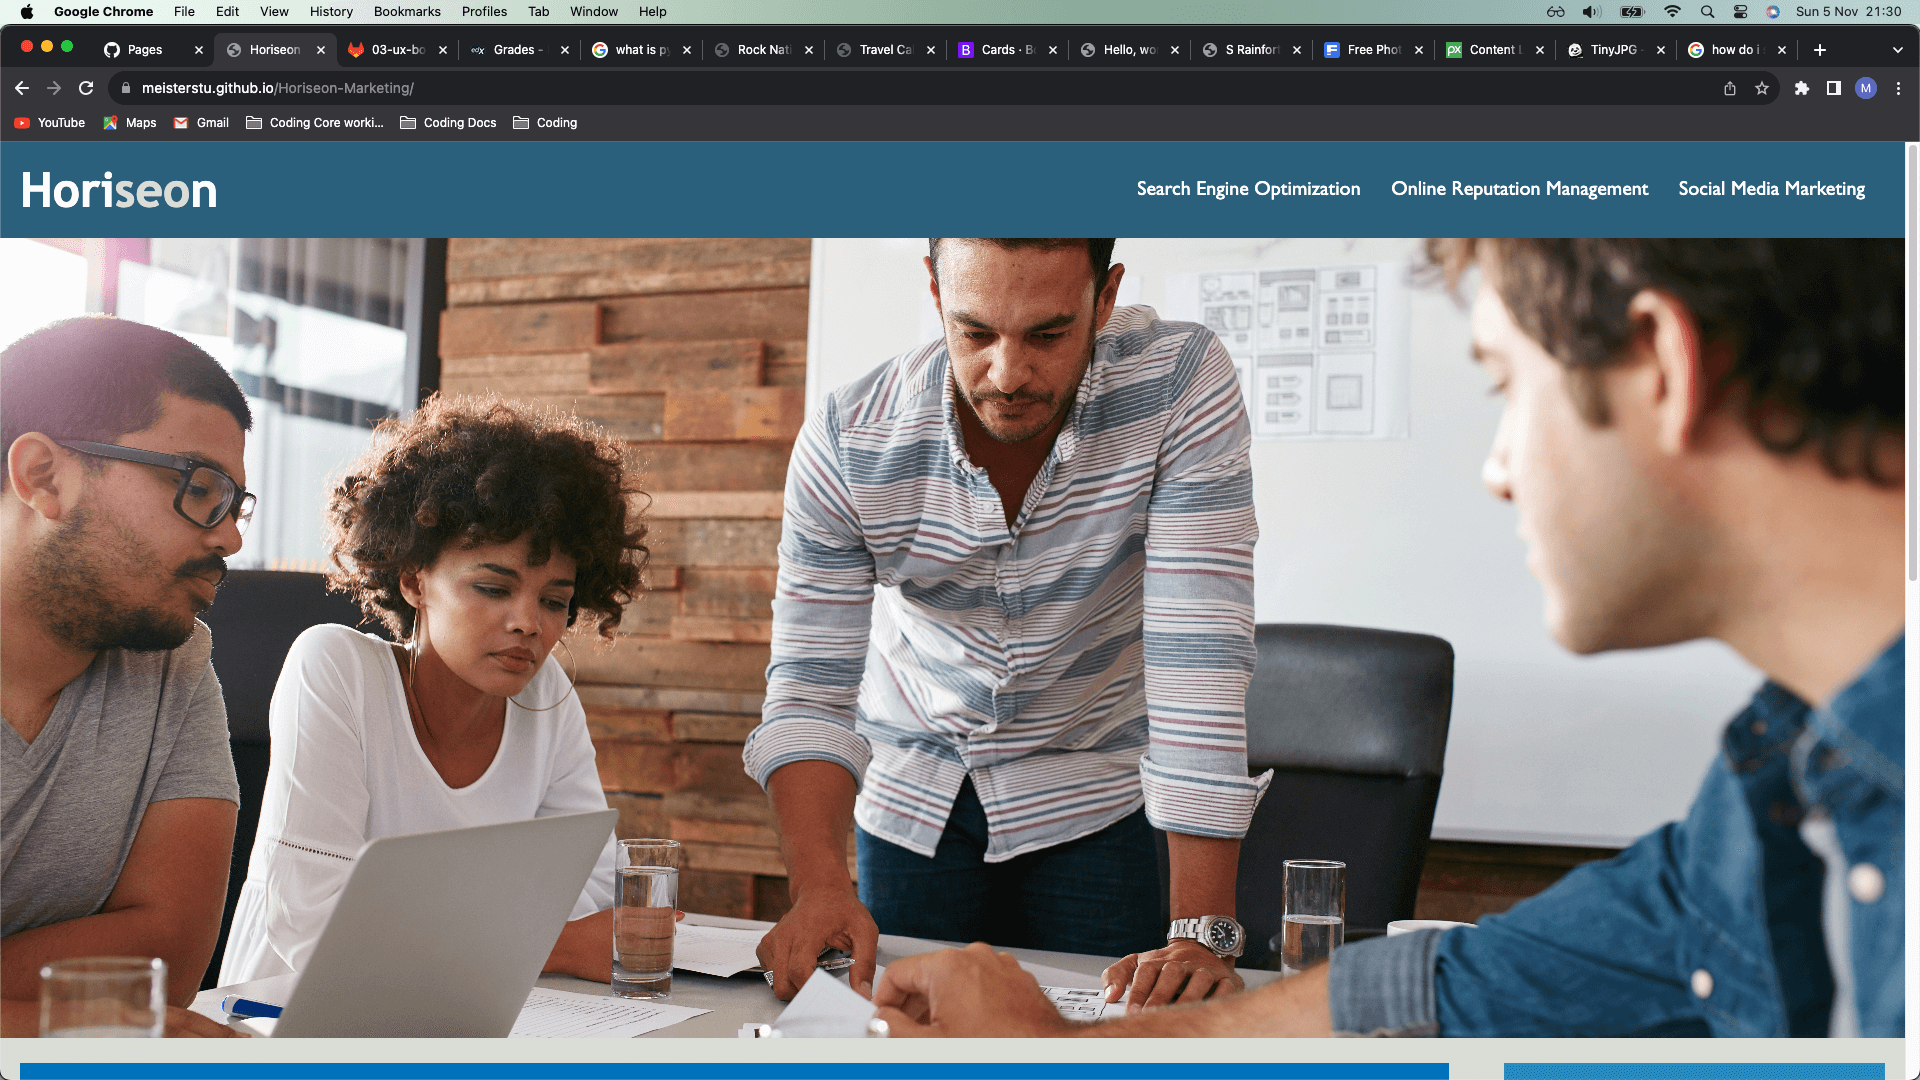Open the profile avatar M
Image resolution: width=1920 pixels, height=1080 pixels.
click(1866, 88)
